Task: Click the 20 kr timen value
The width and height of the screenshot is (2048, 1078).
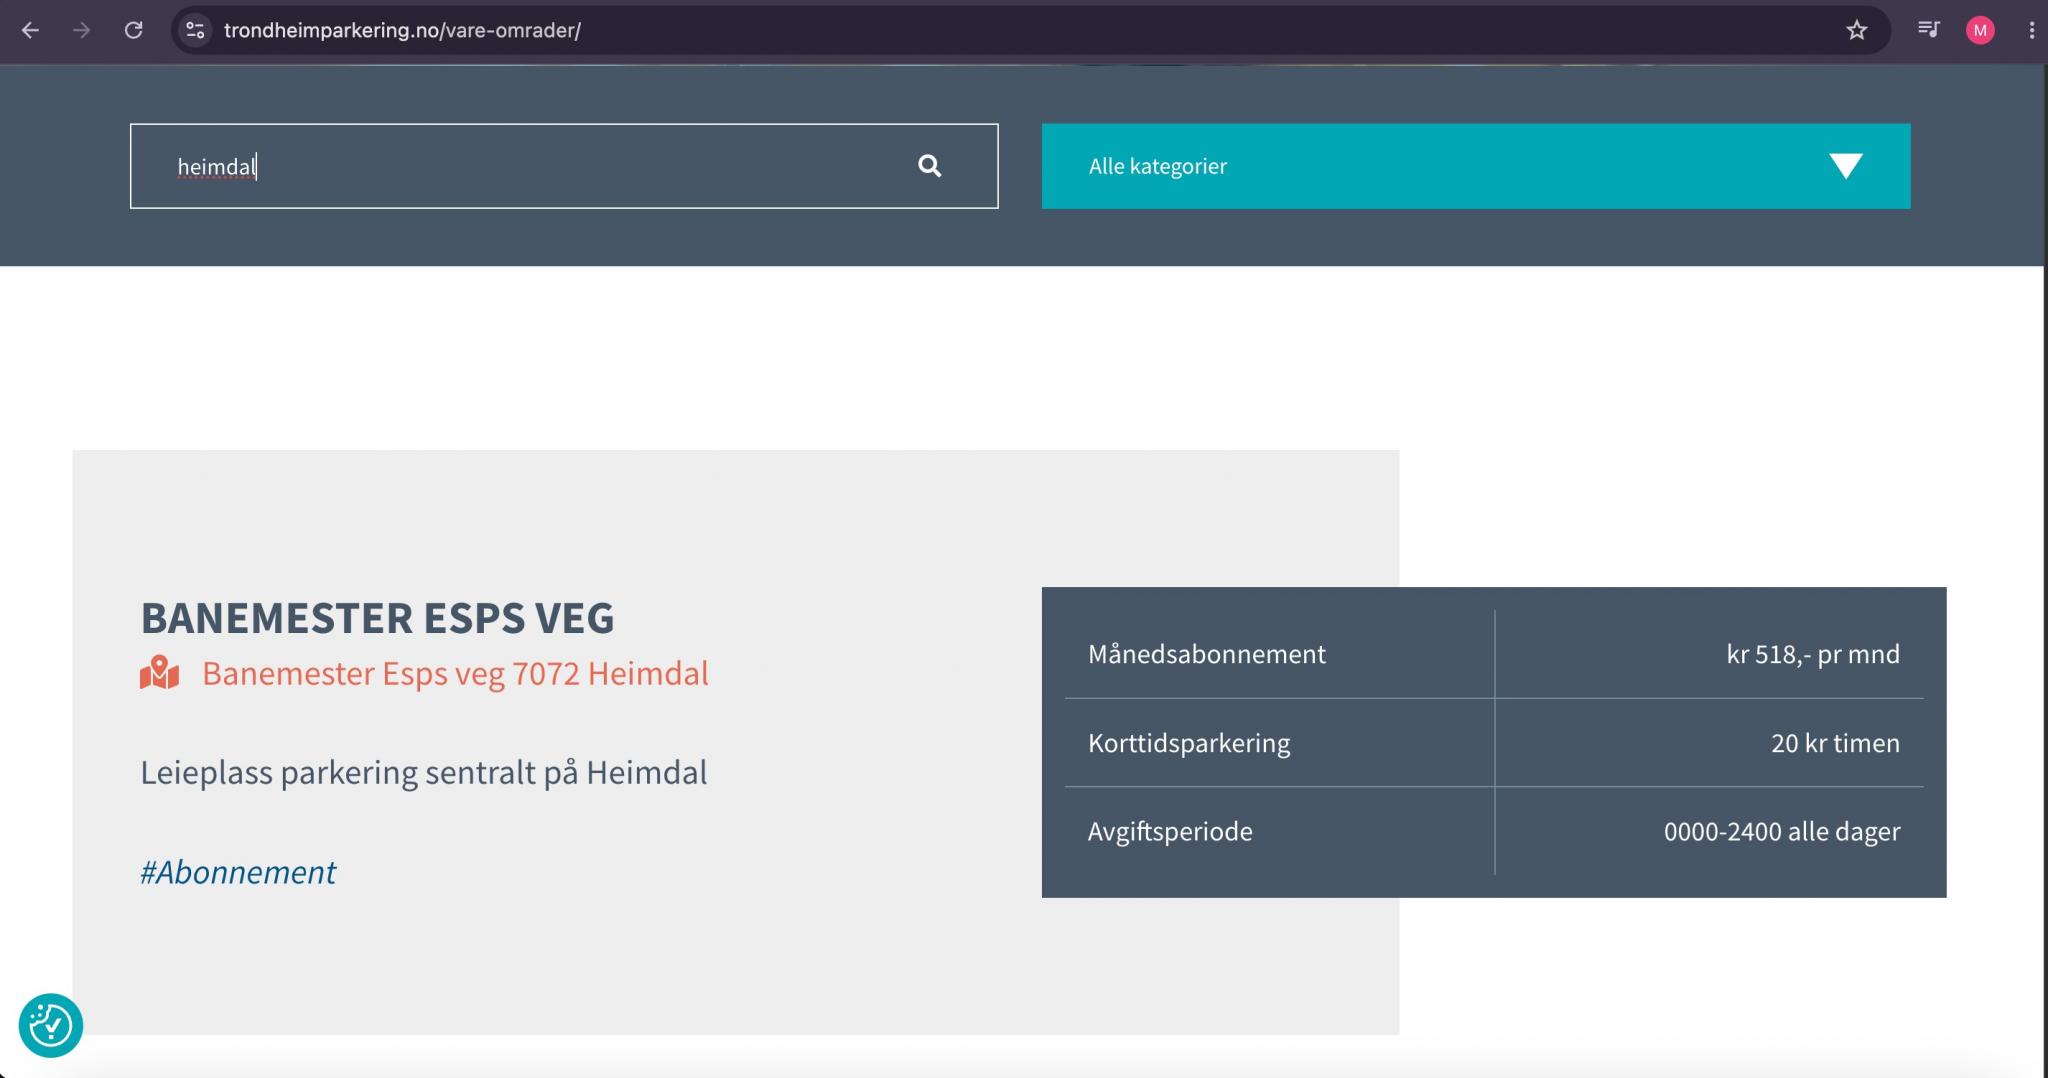Action: click(1836, 743)
